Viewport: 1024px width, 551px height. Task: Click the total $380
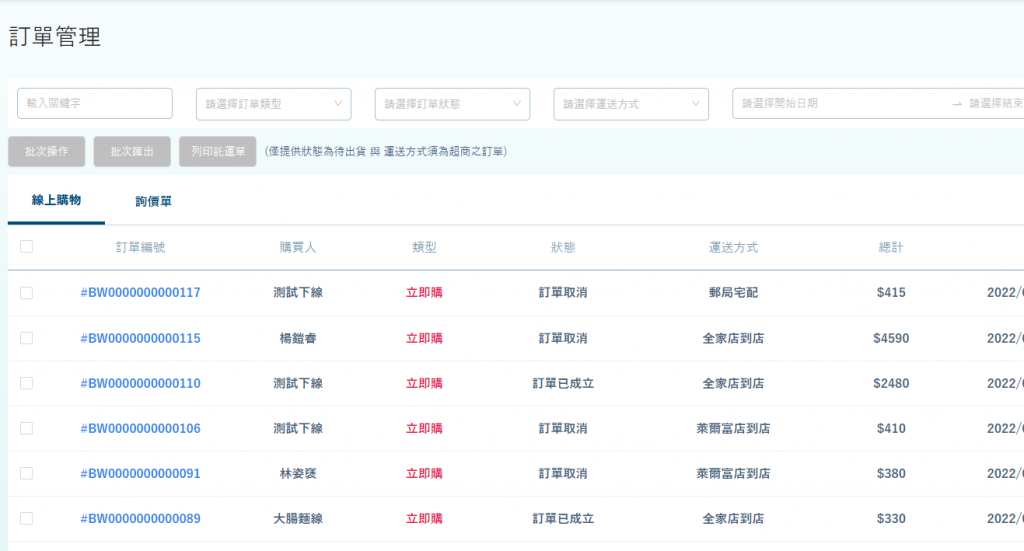[x=891, y=473]
